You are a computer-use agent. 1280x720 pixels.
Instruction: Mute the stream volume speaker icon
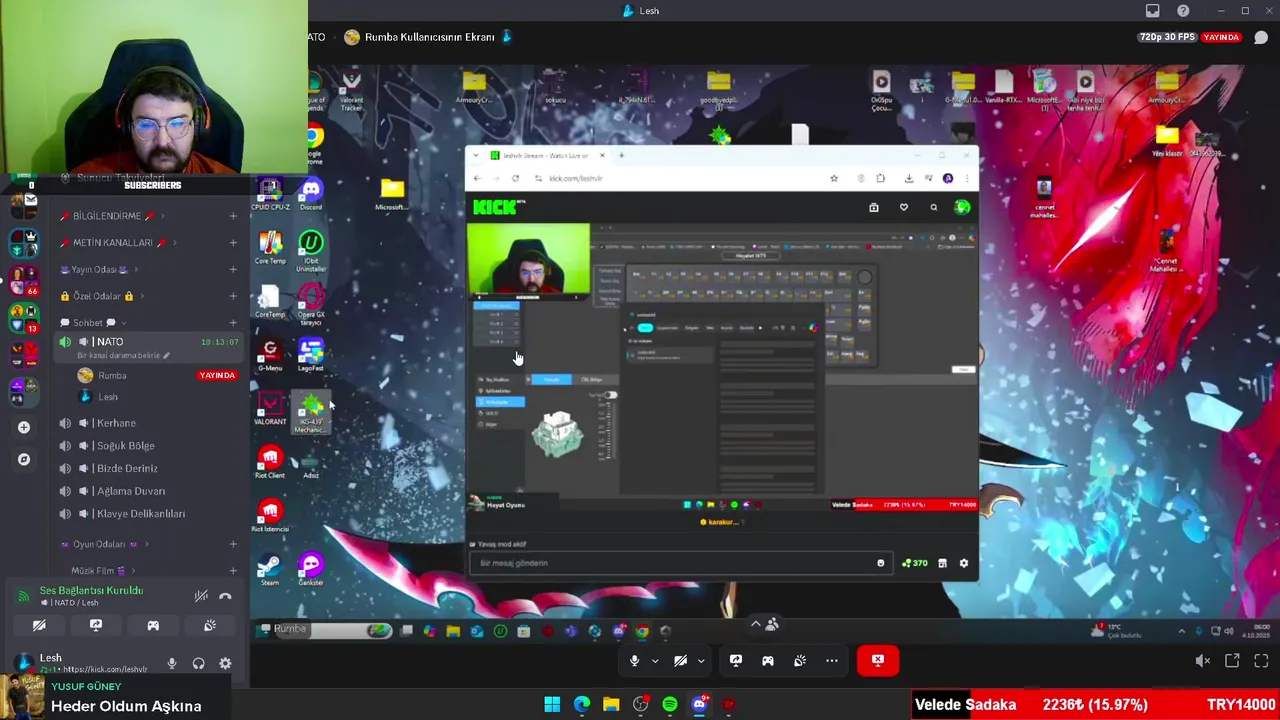[1203, 661]
